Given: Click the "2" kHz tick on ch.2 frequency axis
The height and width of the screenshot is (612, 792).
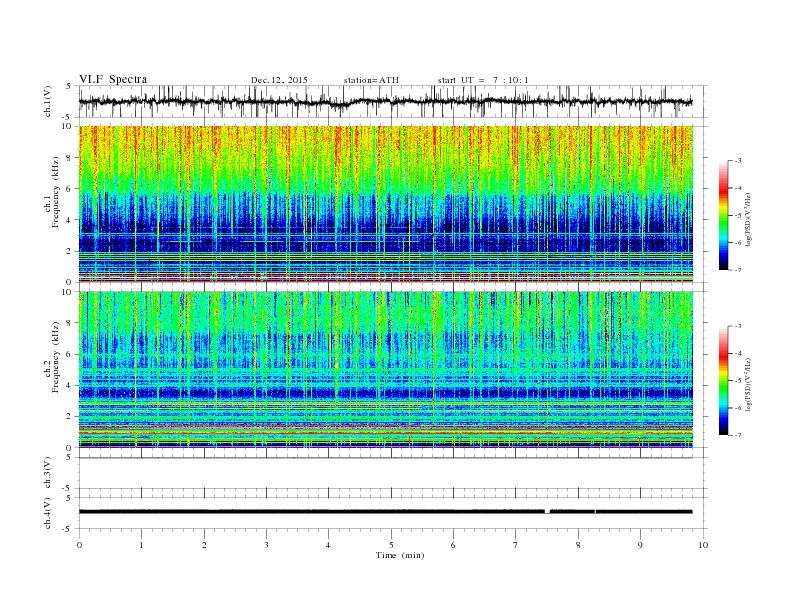Looking at the screenshot, I should 69,417.
